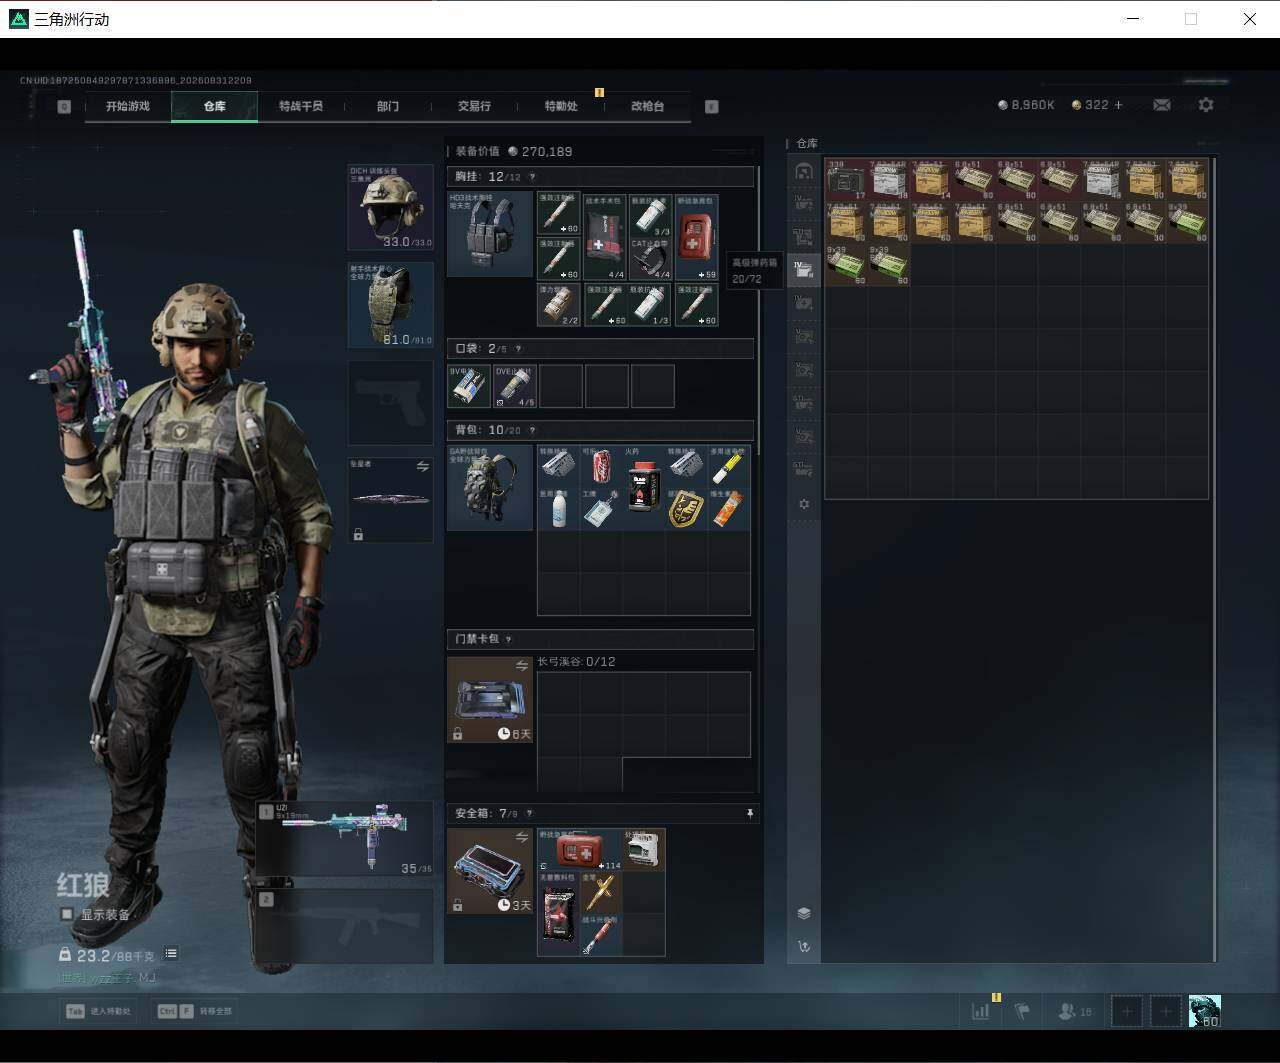This screenshot has width=1280, height=1063.
Task: Select the equipped body armor slot
Action: click(390, 305)
